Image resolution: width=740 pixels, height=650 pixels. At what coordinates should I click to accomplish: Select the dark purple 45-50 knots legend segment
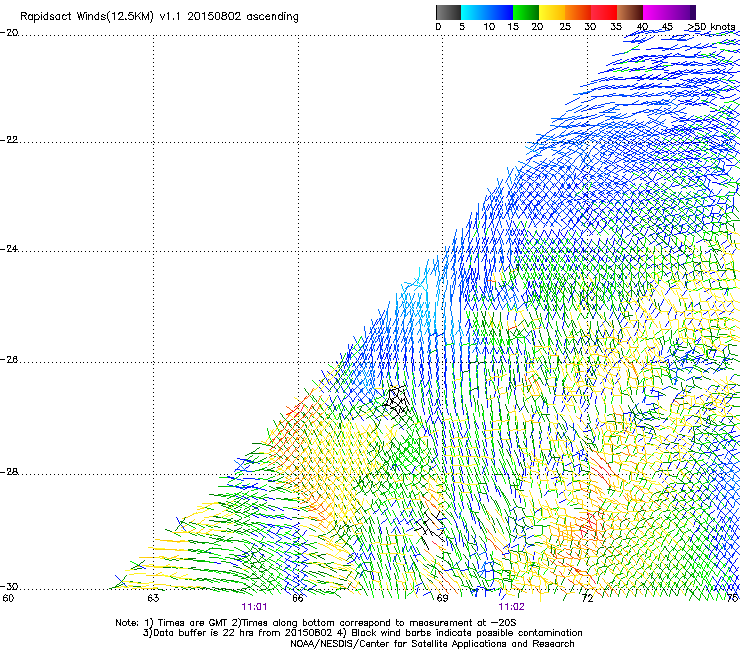pos(682,12)
